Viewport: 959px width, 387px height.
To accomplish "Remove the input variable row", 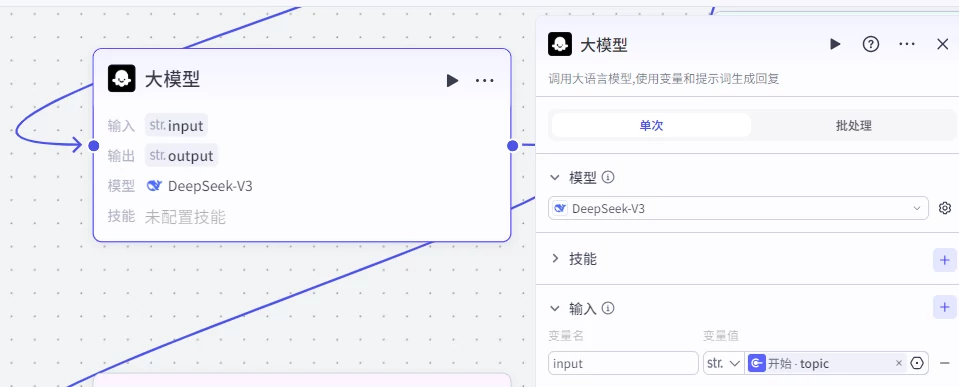I will 944,363.
